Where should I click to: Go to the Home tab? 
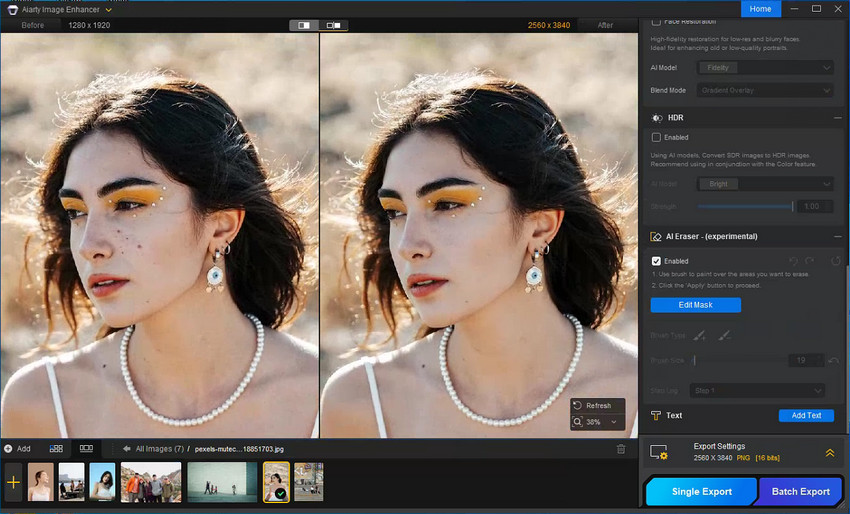click(761, 9)
